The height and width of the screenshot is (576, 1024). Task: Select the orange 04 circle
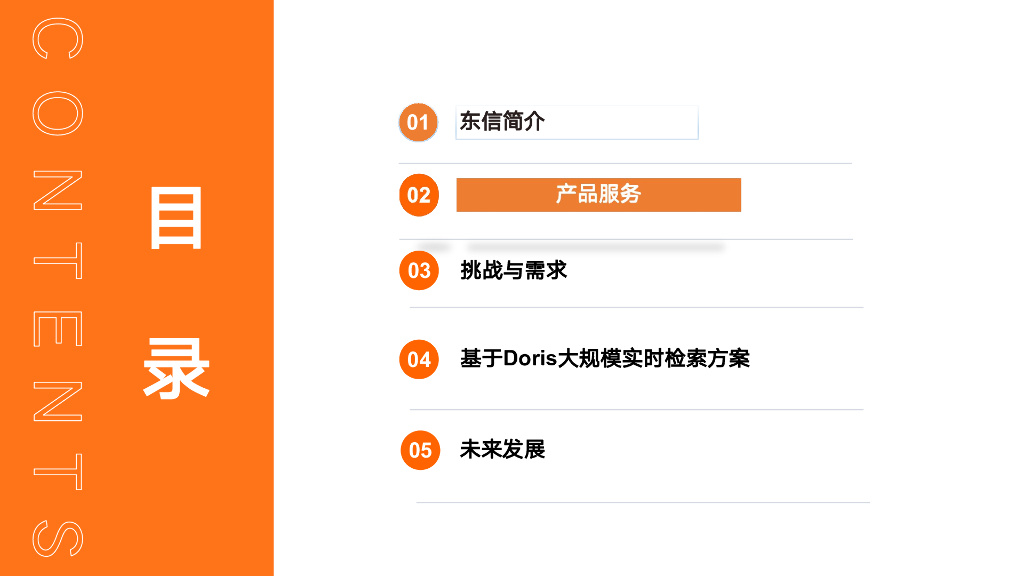pyautogui.click(x=419, y=359)
